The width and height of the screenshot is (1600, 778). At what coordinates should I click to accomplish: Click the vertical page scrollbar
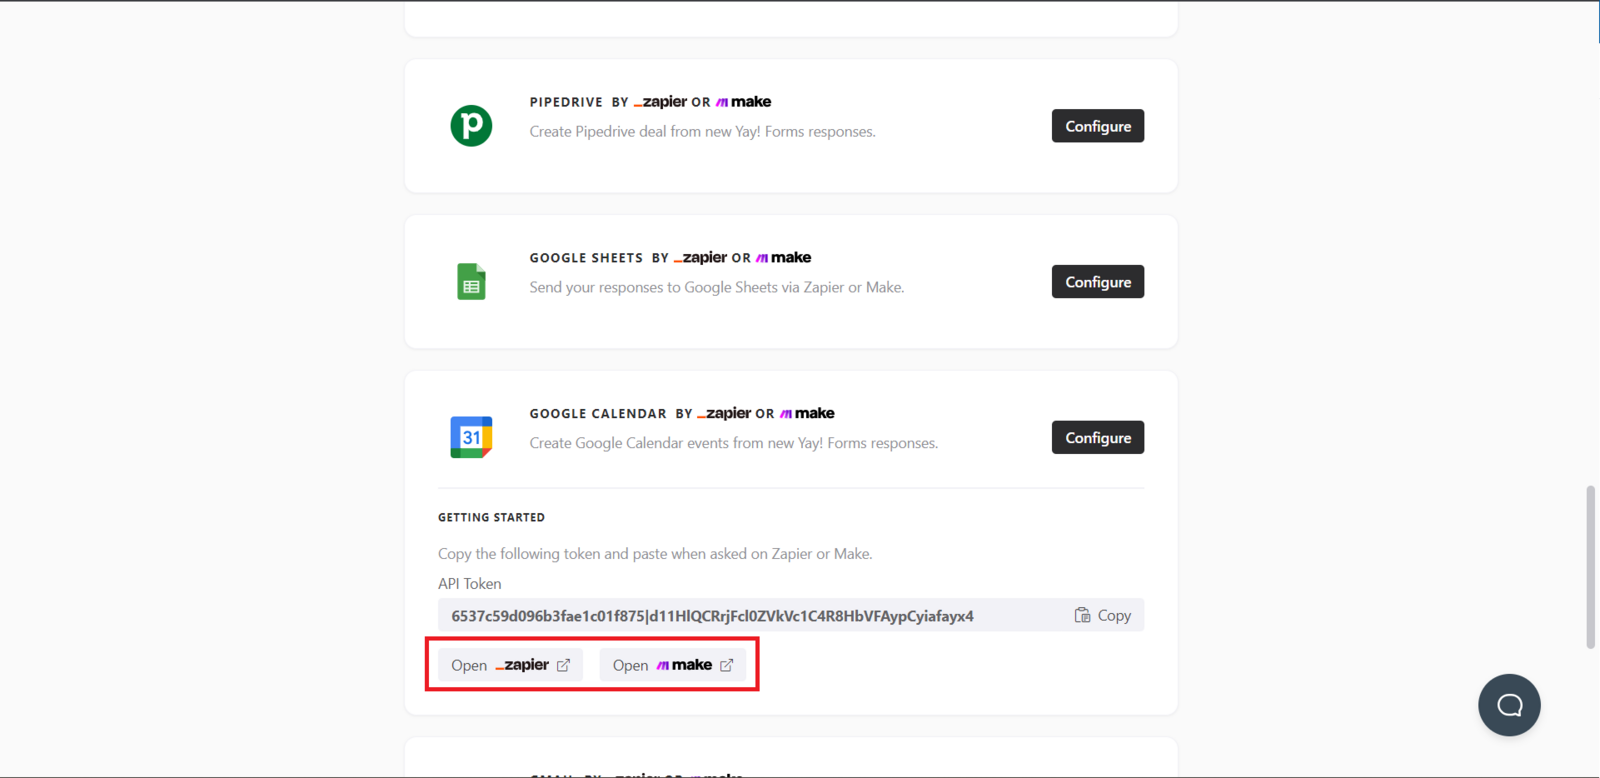(x=1590, y=566)
